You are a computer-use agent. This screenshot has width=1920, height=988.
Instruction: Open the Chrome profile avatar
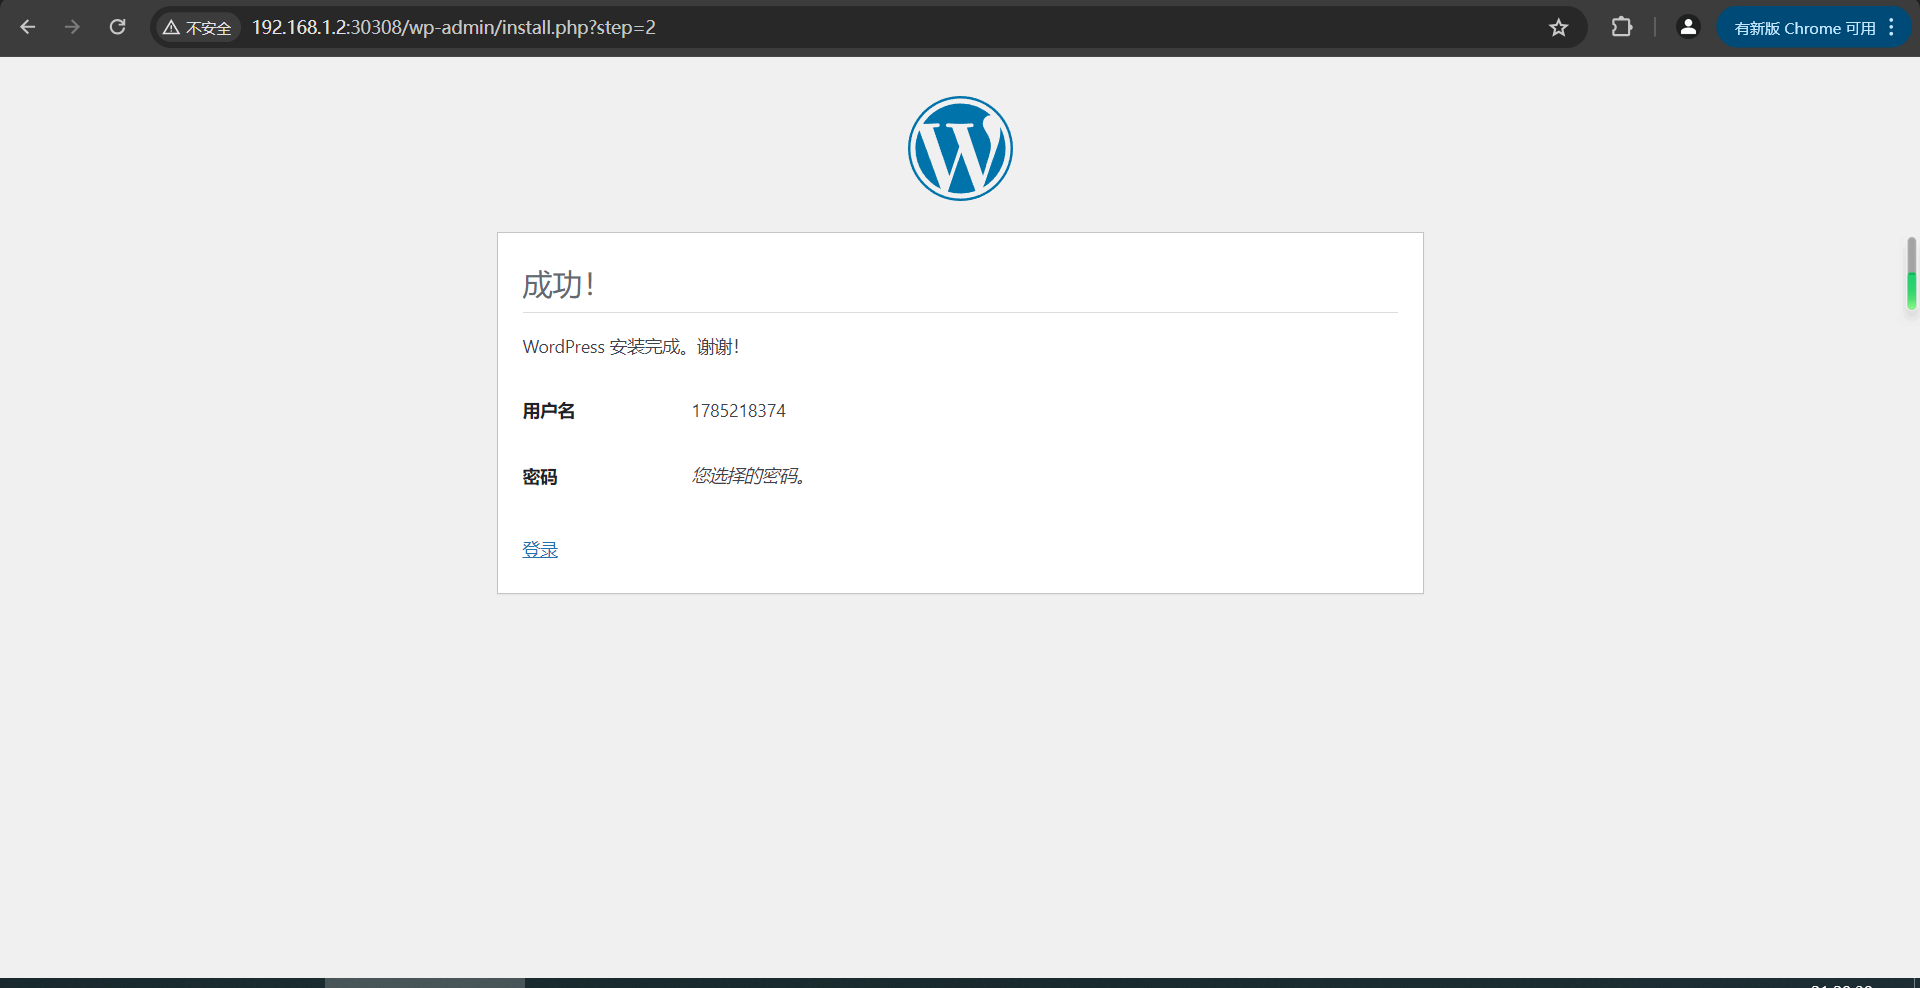click(x=1687, y=27)
